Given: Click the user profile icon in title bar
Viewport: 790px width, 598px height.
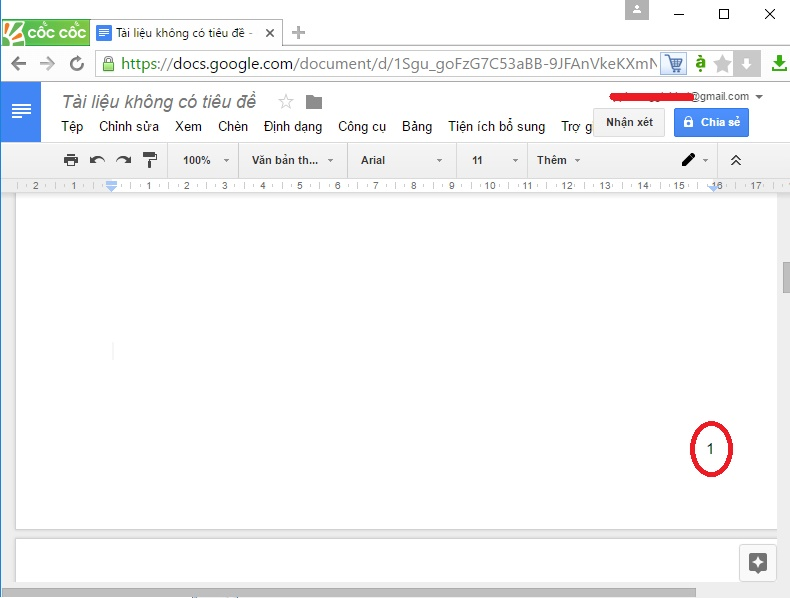Looking at the screenshot, I should (x=637, y=10).
